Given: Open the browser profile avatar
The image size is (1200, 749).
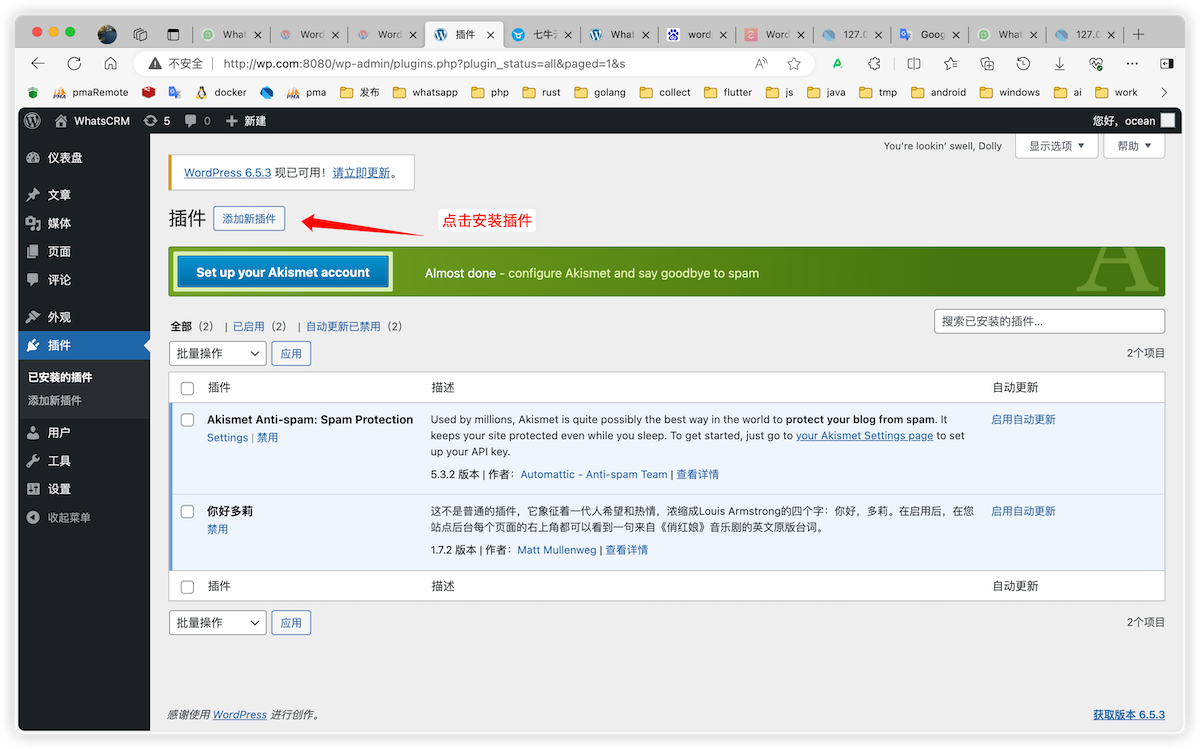Looking at the screenshot, I should pyautogui.click(x=107, y=34).
